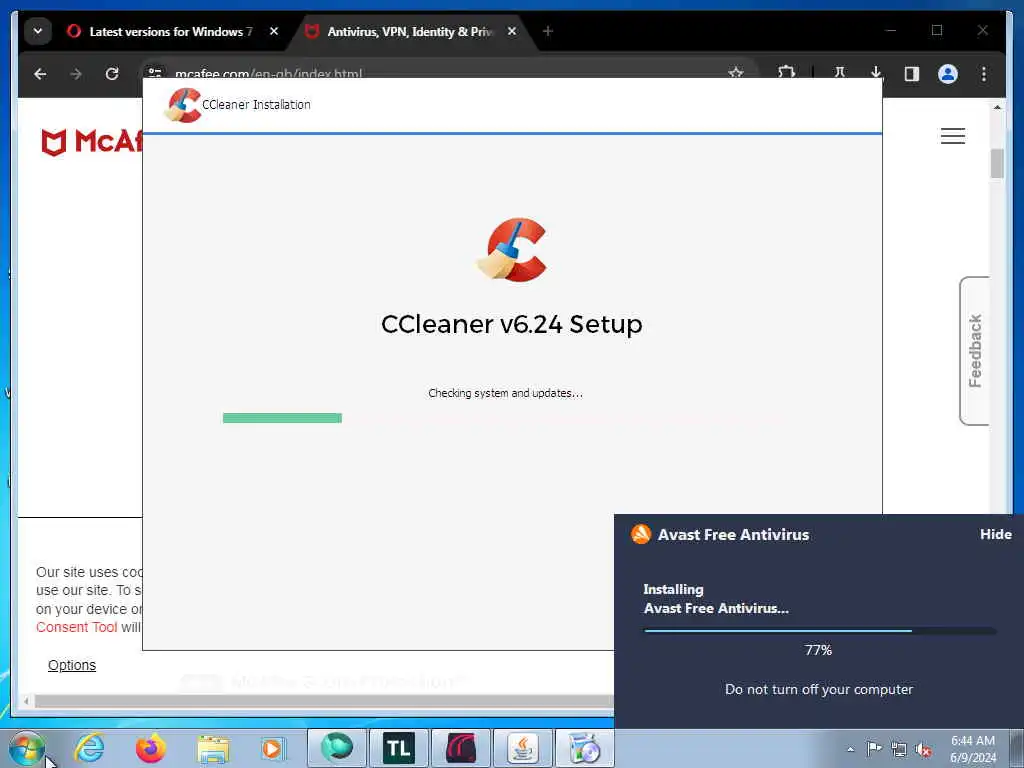The image size is (1024, 768).
Task: Switch to the dark red app taskbar button
Action: click(x=460, y=748)
